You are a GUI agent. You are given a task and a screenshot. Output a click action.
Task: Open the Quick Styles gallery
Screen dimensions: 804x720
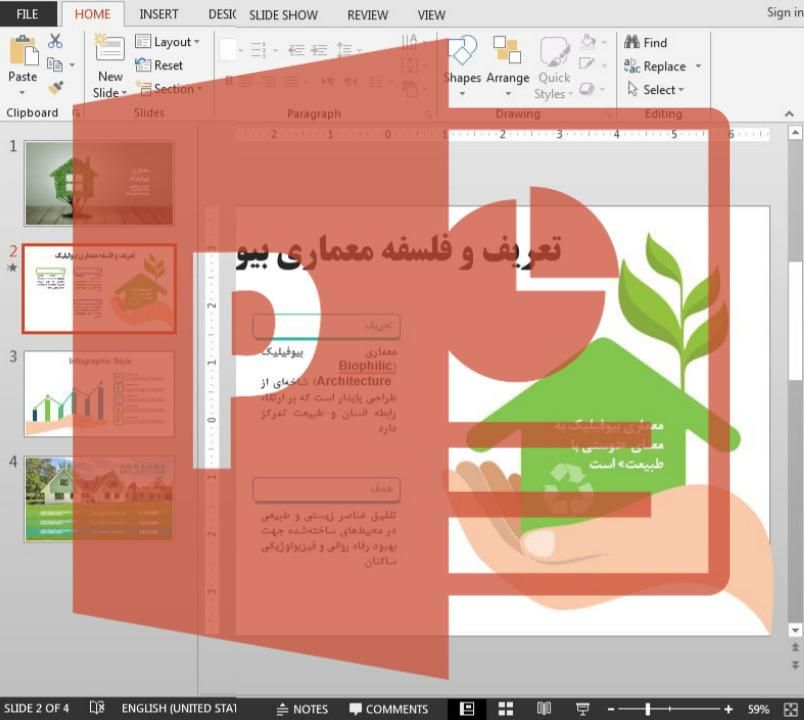click(x=553, y=68)
